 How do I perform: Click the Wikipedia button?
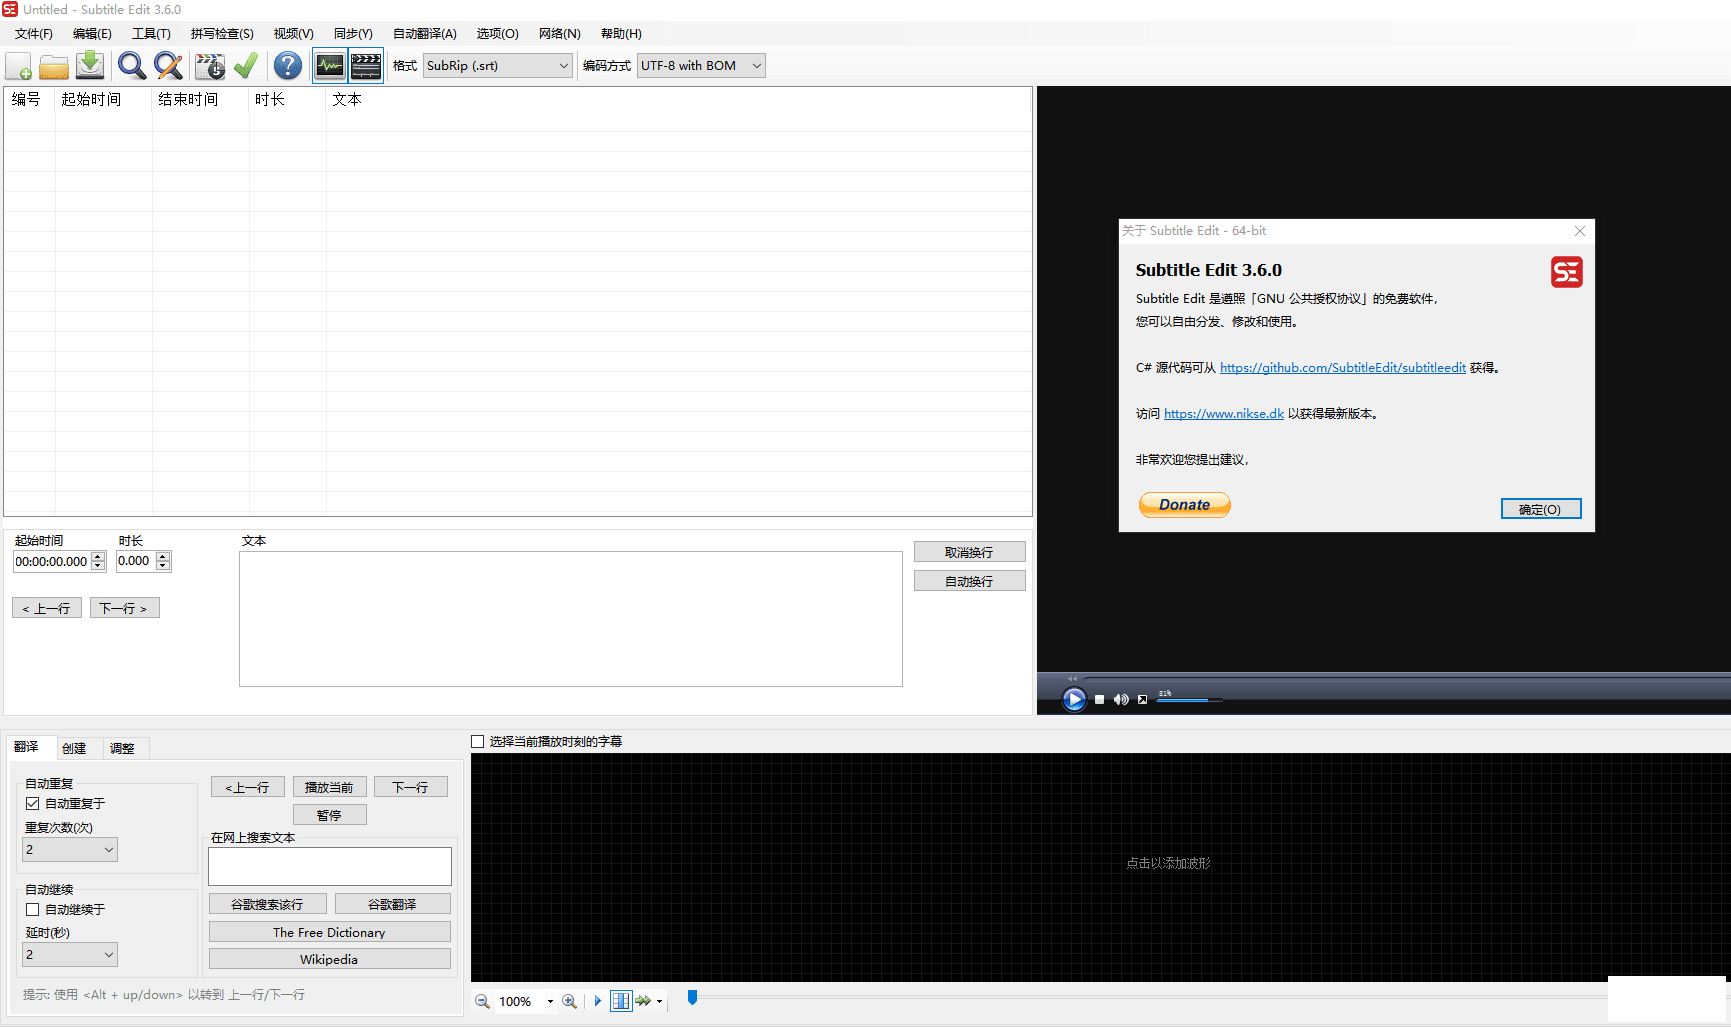[329, 959]
